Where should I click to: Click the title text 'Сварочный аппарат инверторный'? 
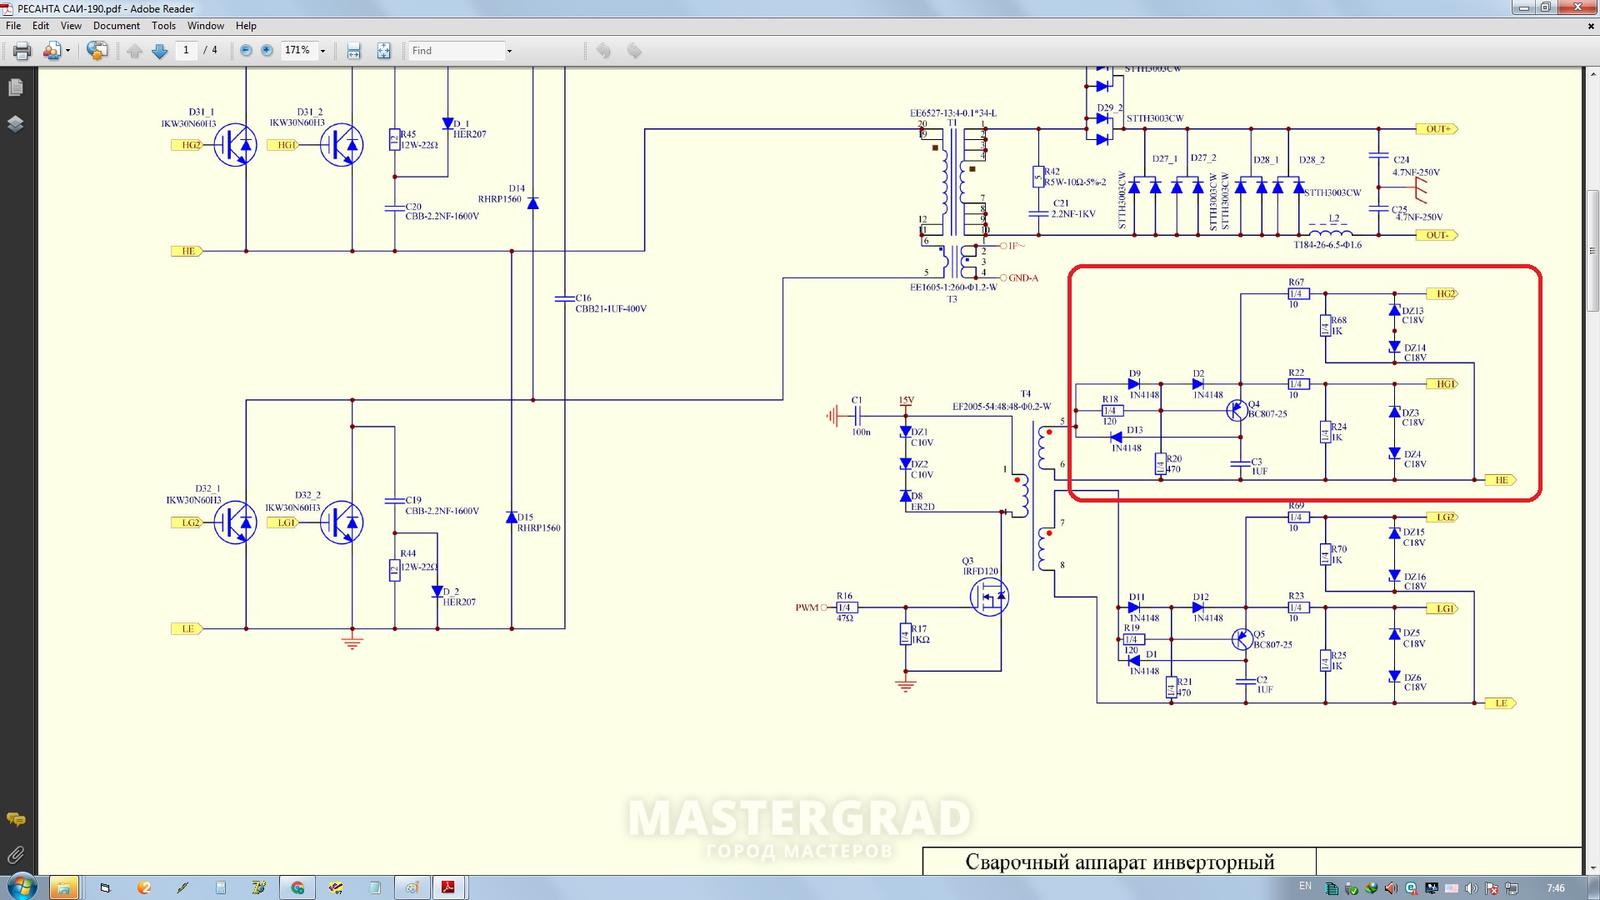pos(1120,861)
